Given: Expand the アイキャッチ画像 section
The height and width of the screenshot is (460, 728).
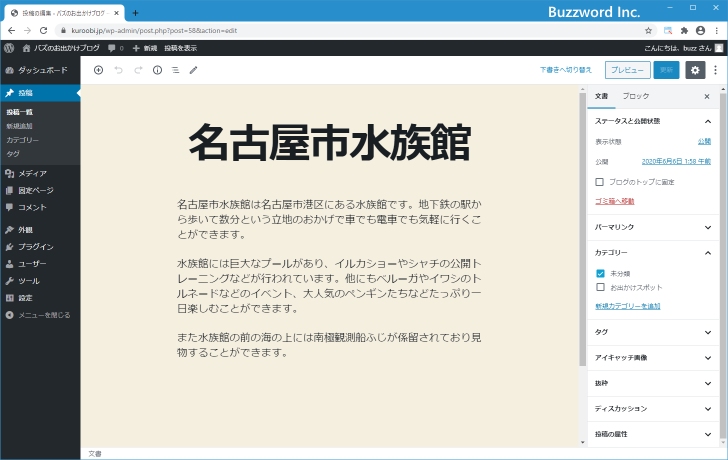Looking at the screenshot, I should tap(653, 358).
